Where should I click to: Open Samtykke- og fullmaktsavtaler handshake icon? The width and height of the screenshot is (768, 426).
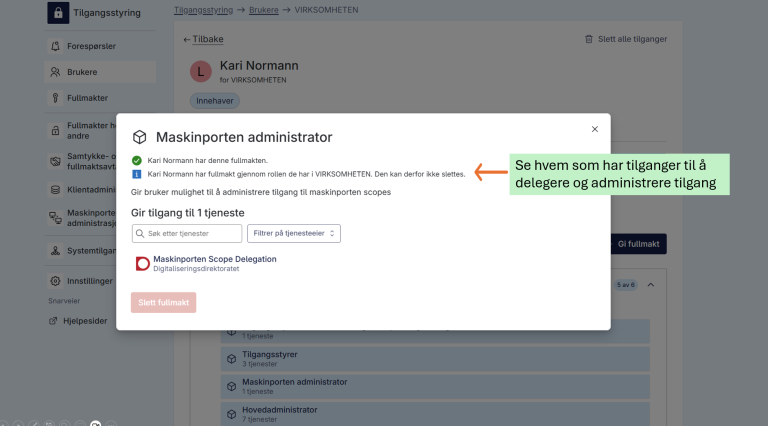[55, 161]
